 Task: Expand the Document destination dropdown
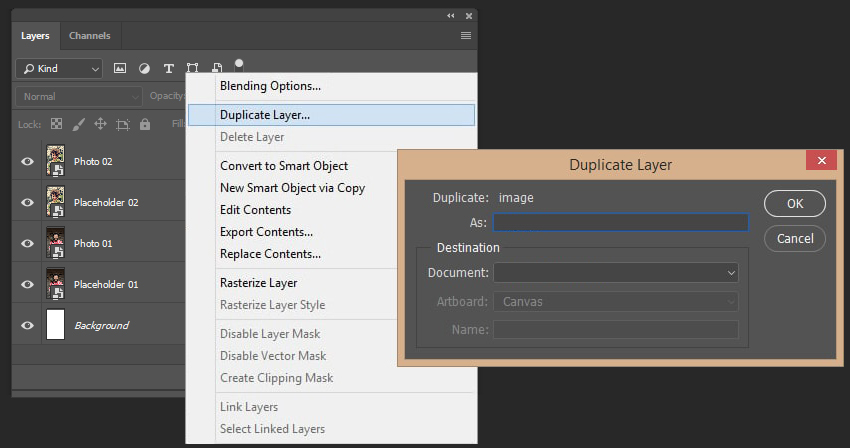click(616, 273)
